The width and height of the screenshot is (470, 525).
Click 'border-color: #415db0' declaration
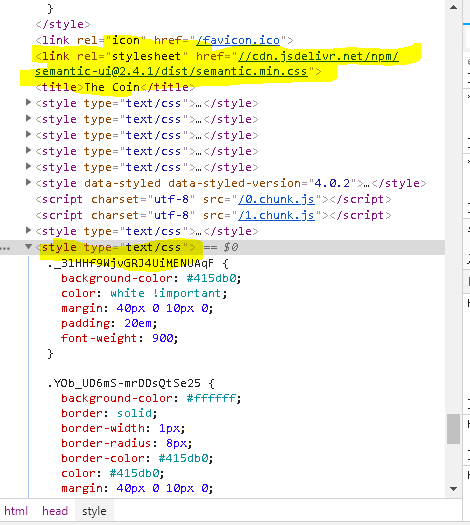pos(137,458)
